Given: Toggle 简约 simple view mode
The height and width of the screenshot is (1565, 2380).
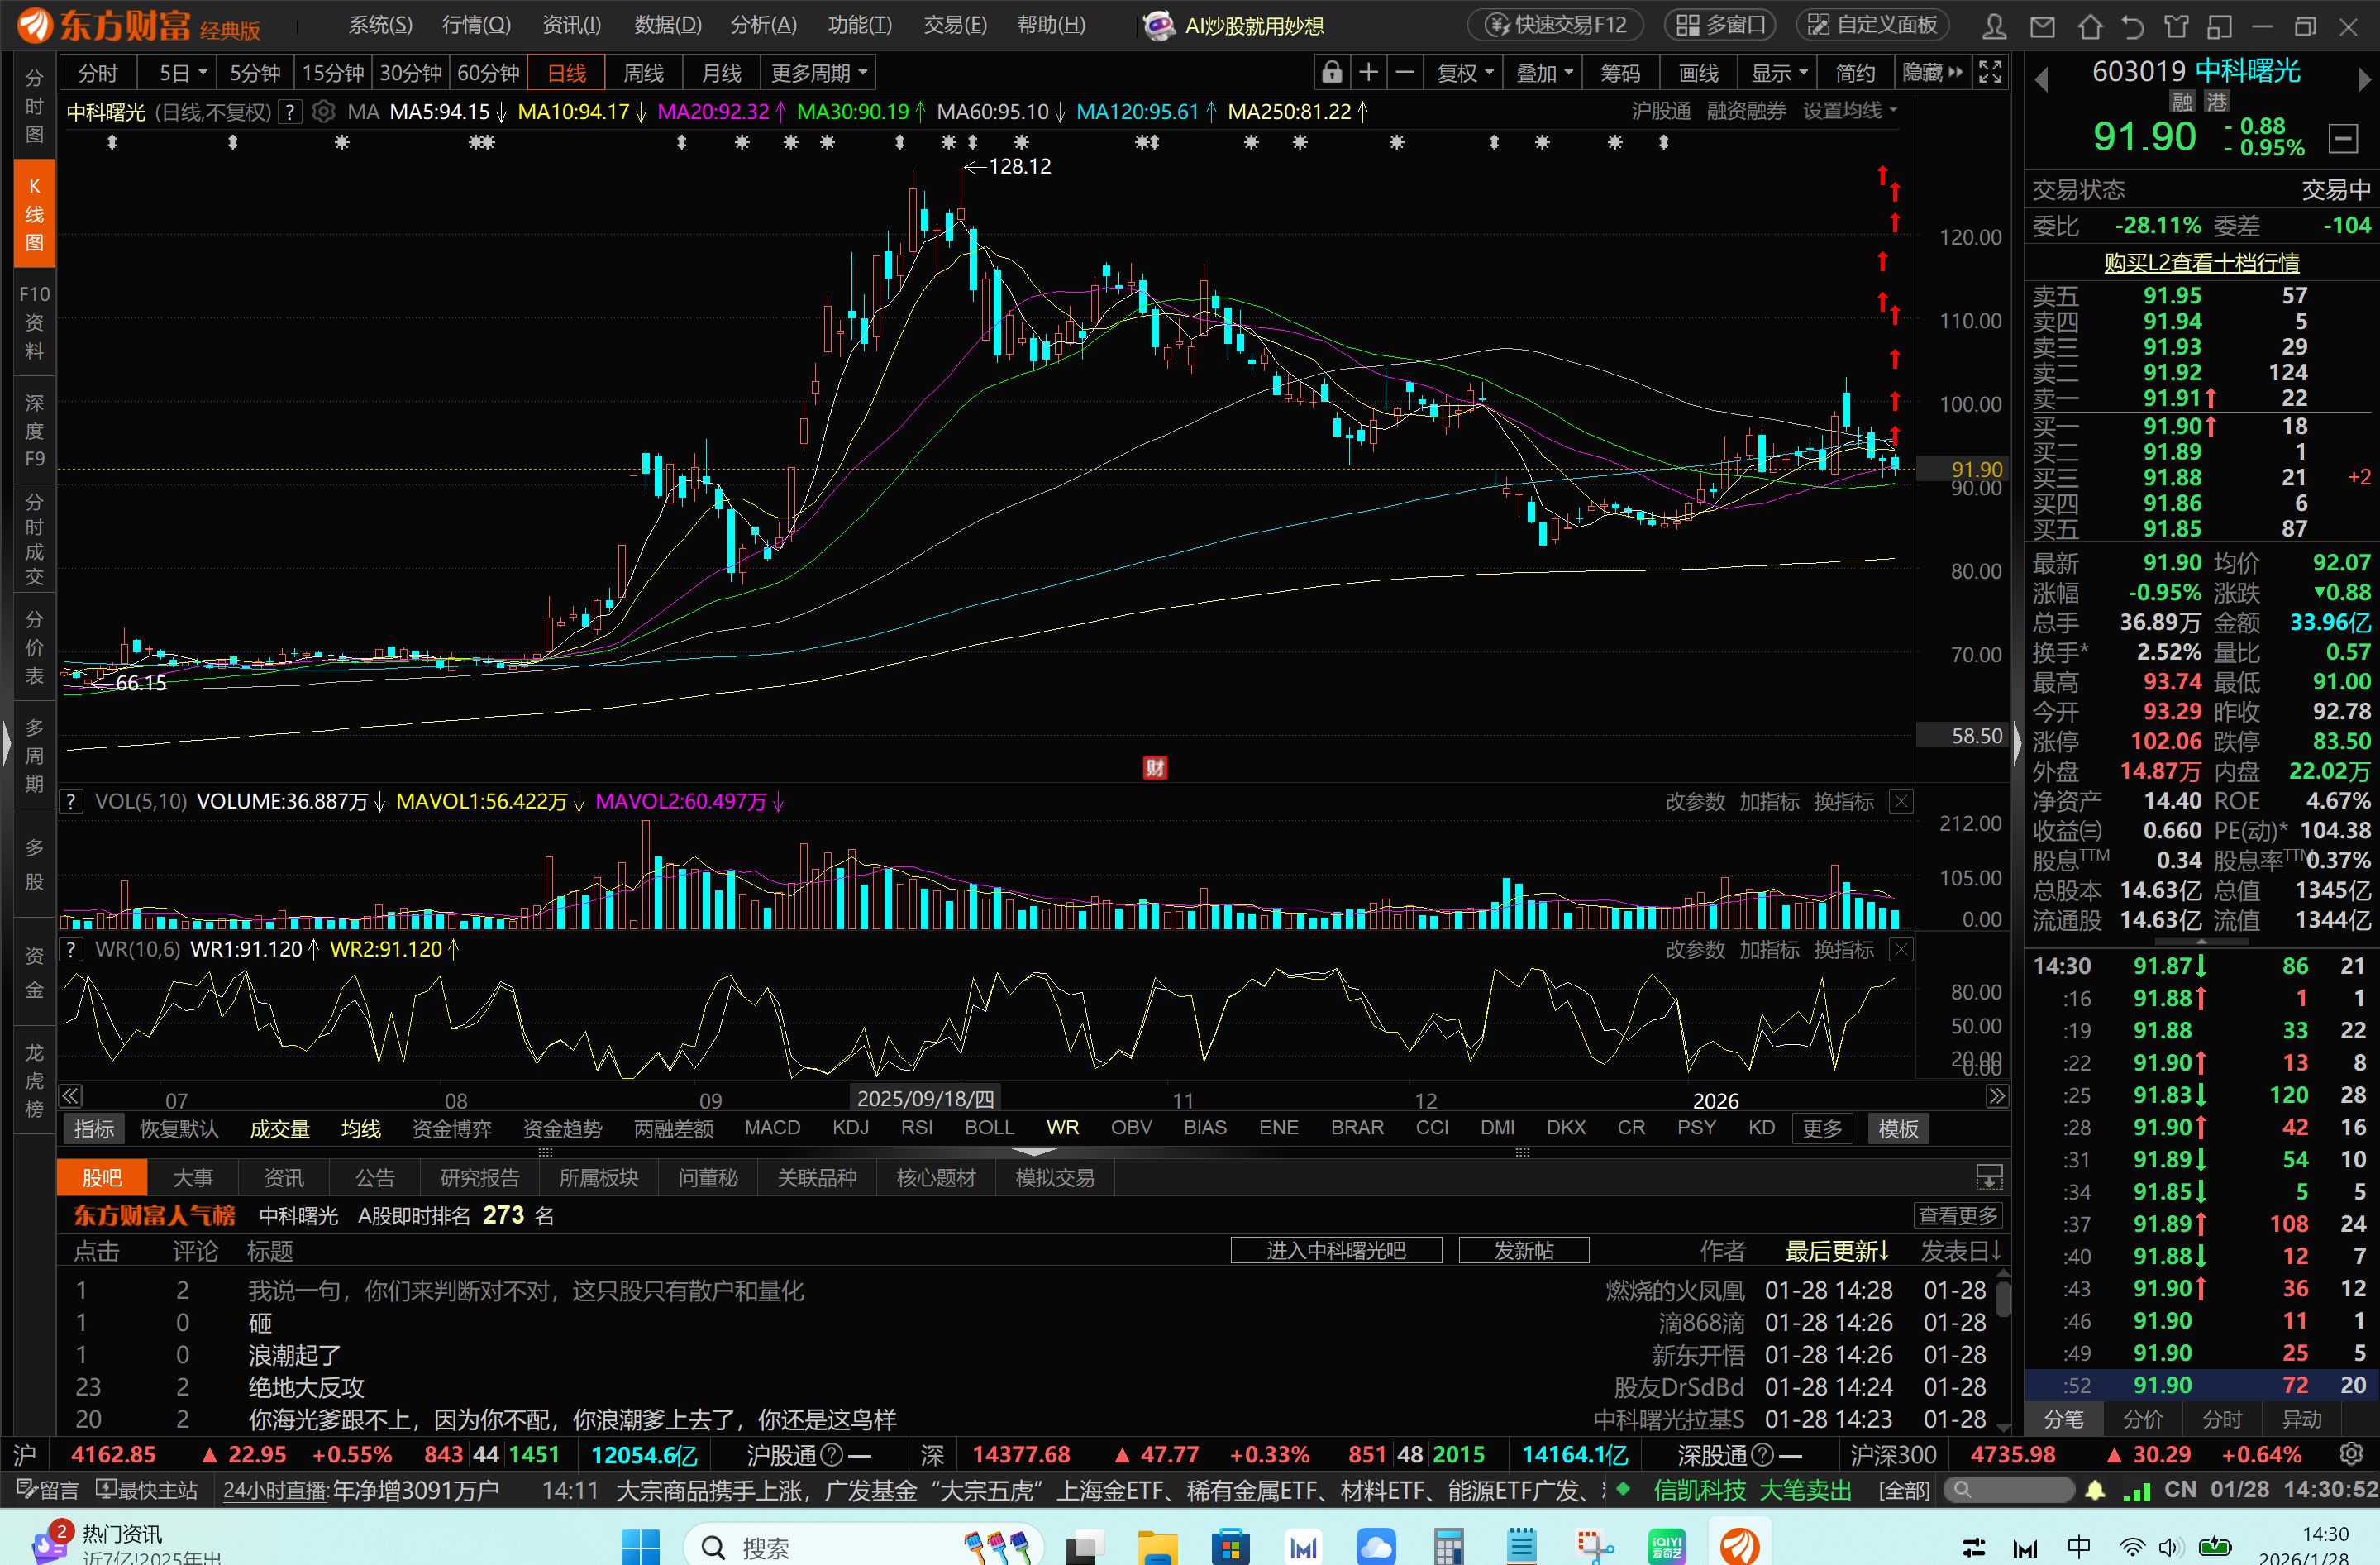Looking at the screenshot, I should coord(1855,73).
